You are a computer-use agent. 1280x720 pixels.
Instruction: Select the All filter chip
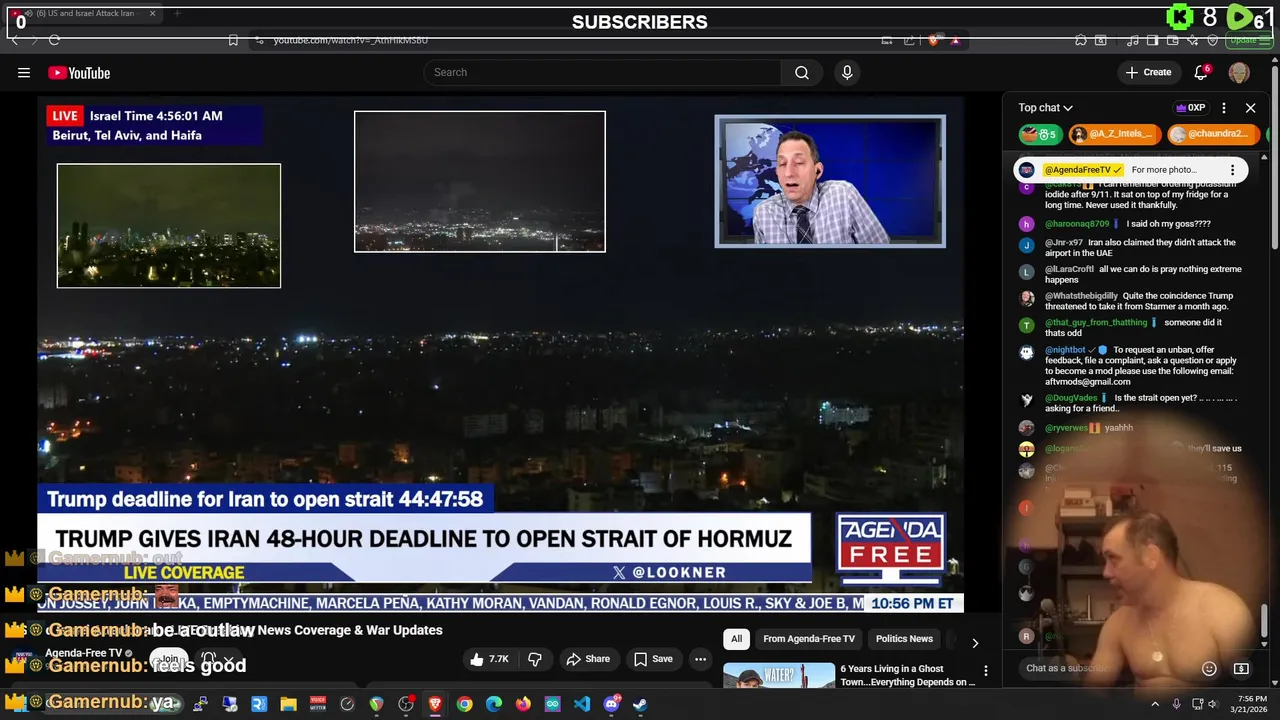coord(736,639)
